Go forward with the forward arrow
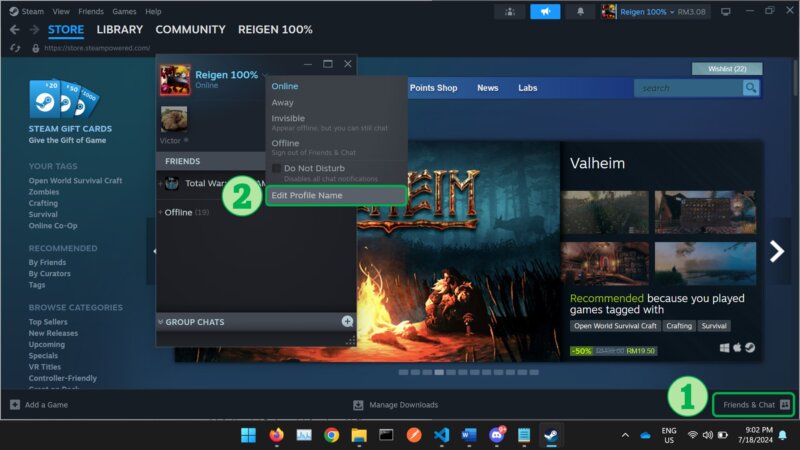The height and width of the screenshot is (450, 800). (x=34, y=30)
